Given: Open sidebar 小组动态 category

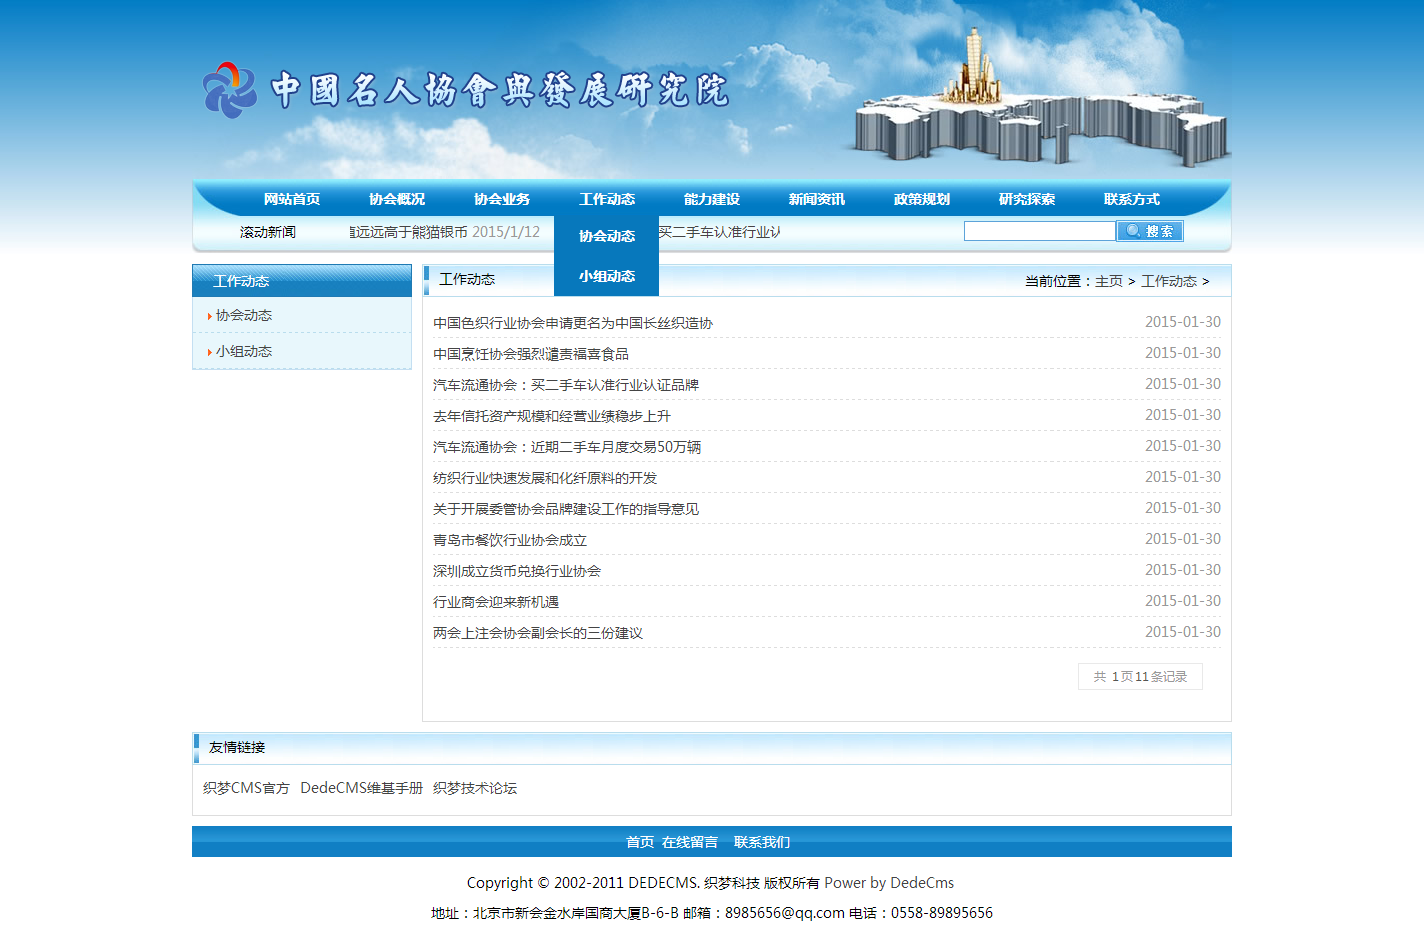Looking at the screenshot, I should pos(244,351).
